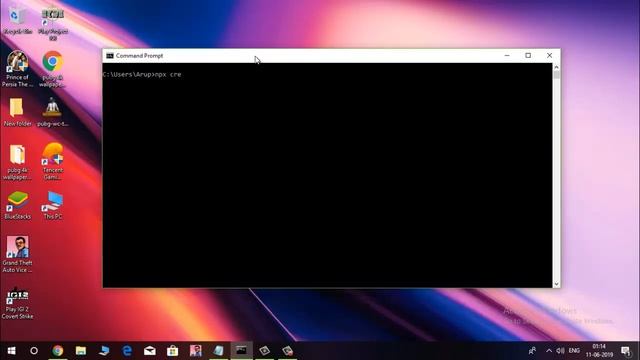640x360 pixels.
Task: Open the BlueStacks desktop shortcut
Action: click(x=17, y=205)
